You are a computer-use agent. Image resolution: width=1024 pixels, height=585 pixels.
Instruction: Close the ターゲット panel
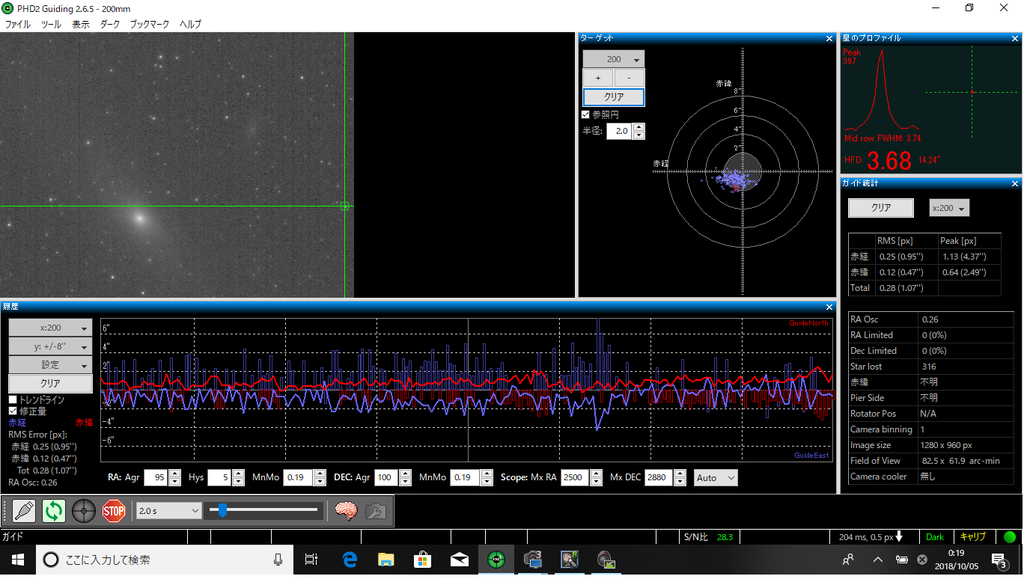(x=829, y=39)
